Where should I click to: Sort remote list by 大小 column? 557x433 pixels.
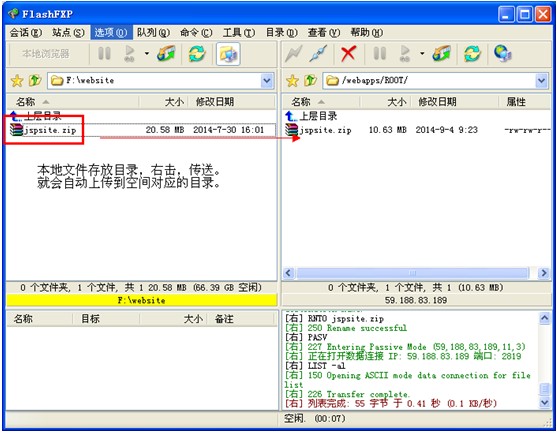pyautogui.click(x=385, y=102)
